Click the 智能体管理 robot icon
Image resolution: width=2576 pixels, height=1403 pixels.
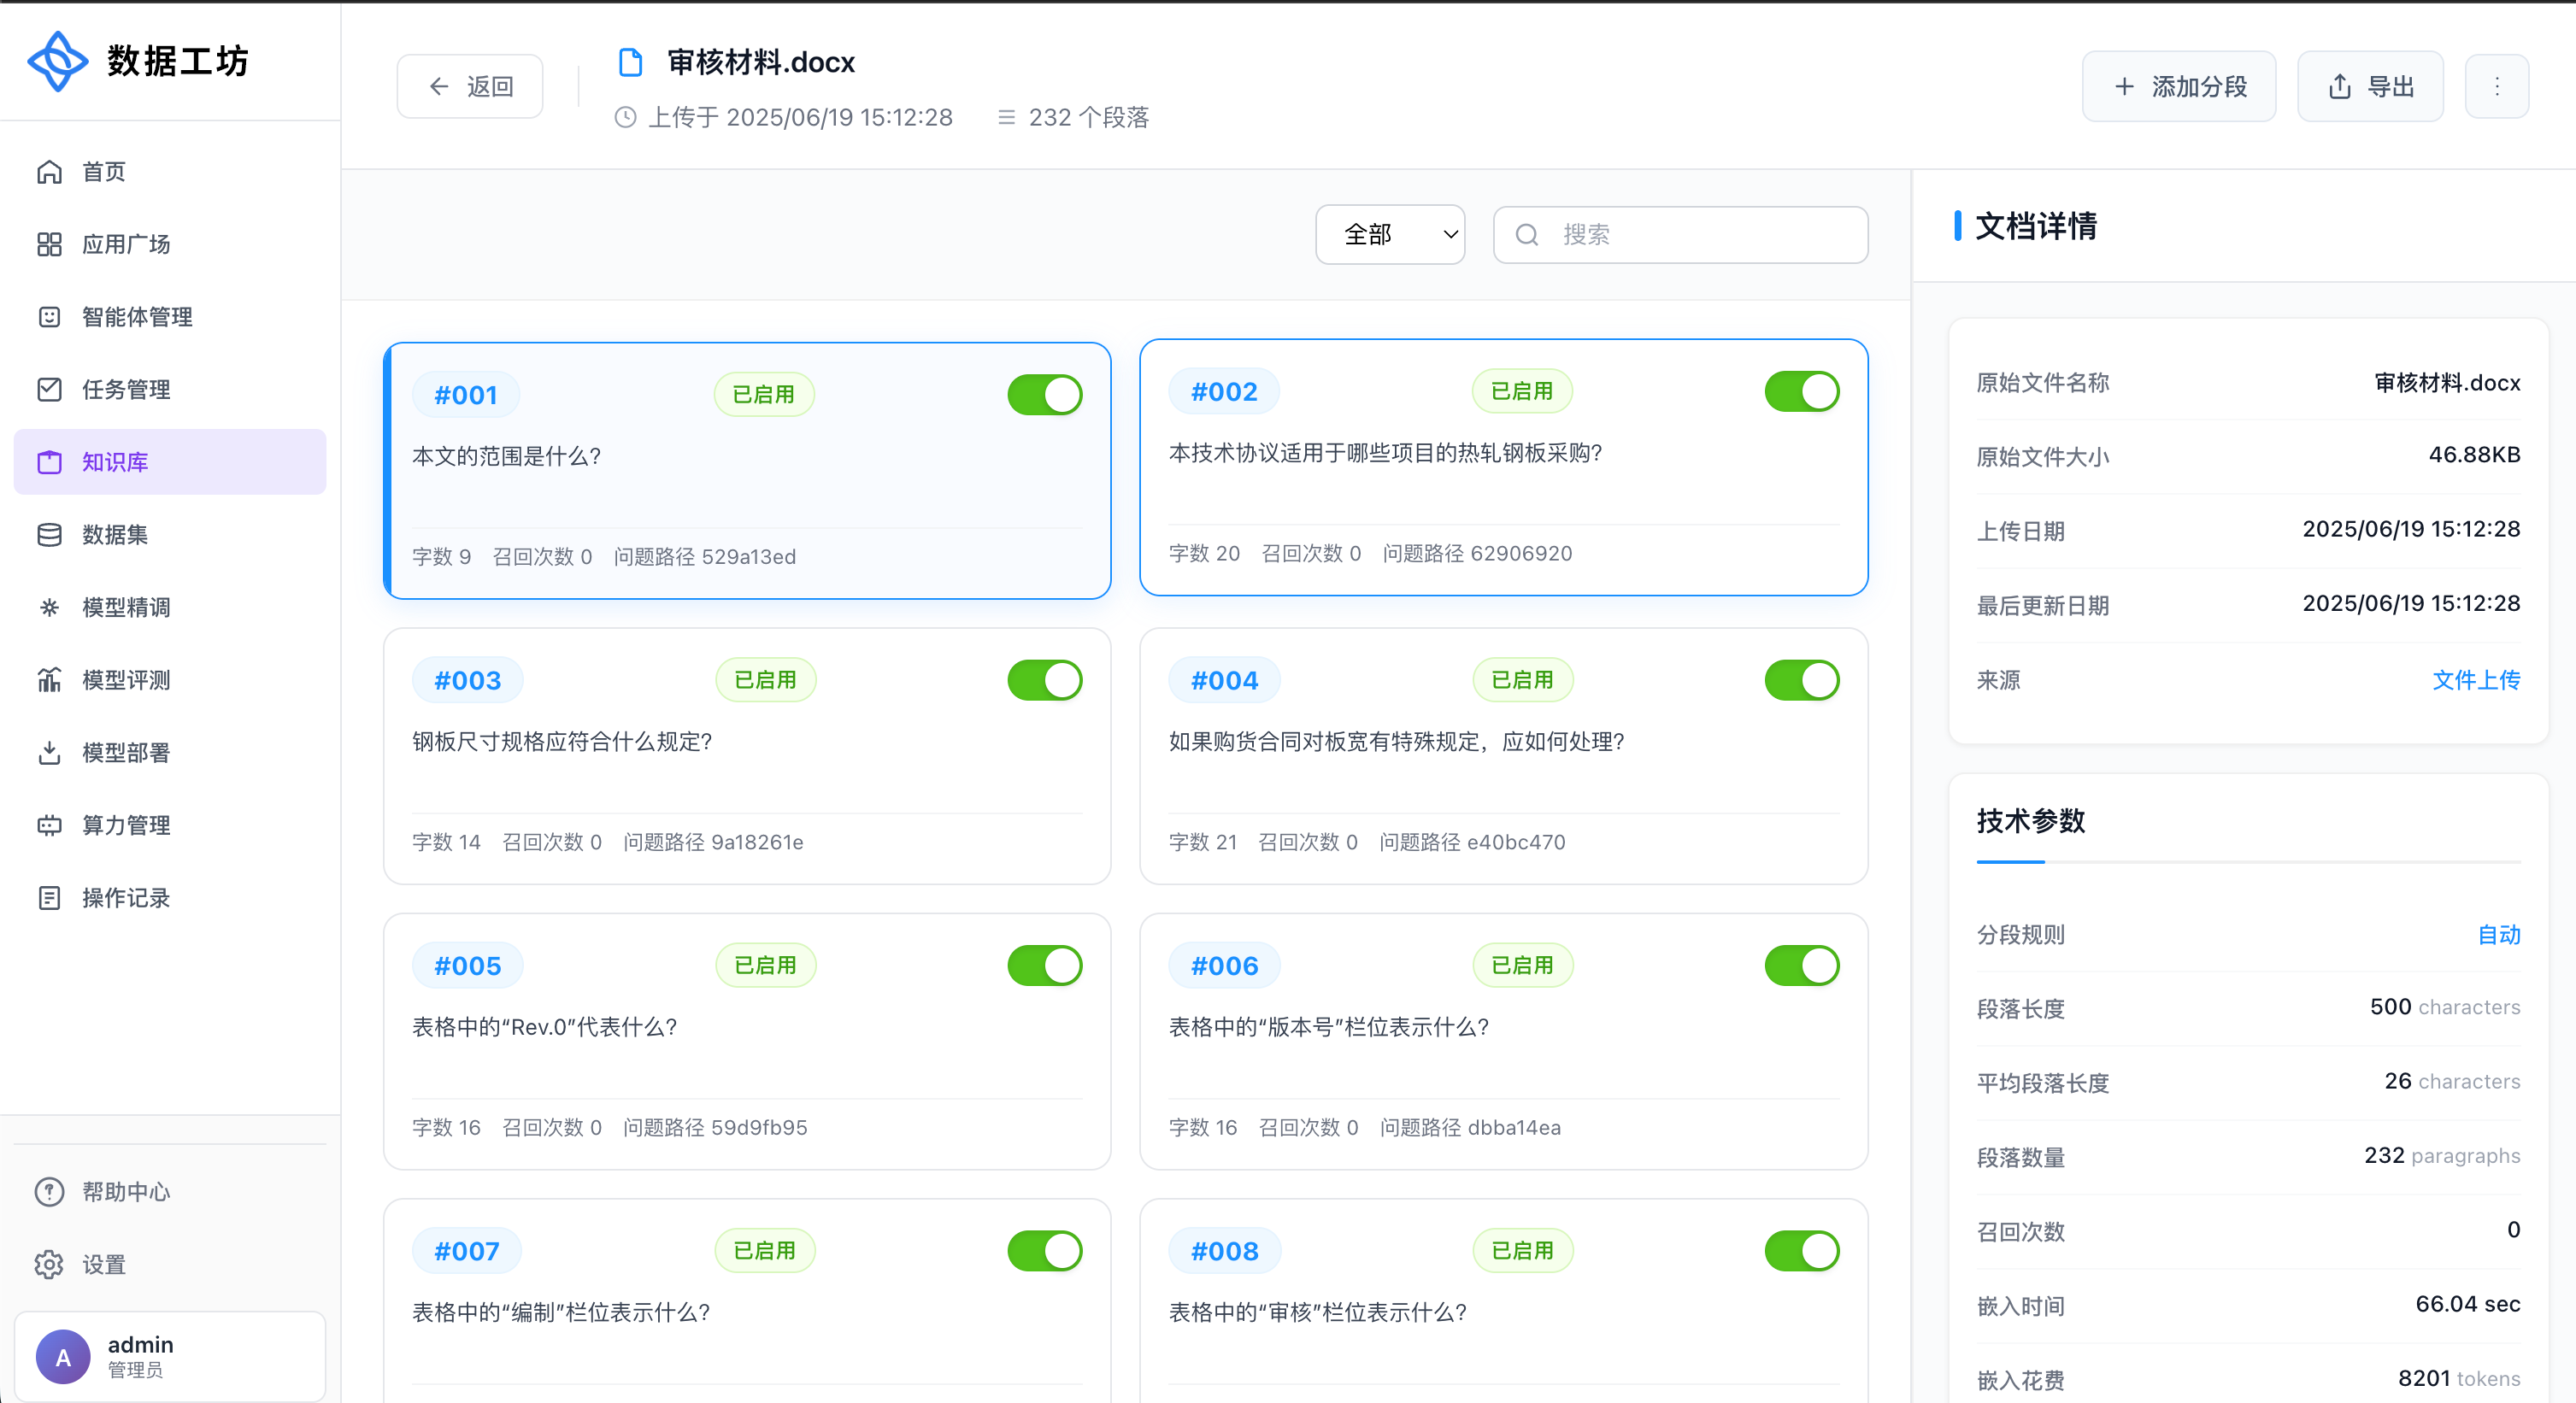49,317
